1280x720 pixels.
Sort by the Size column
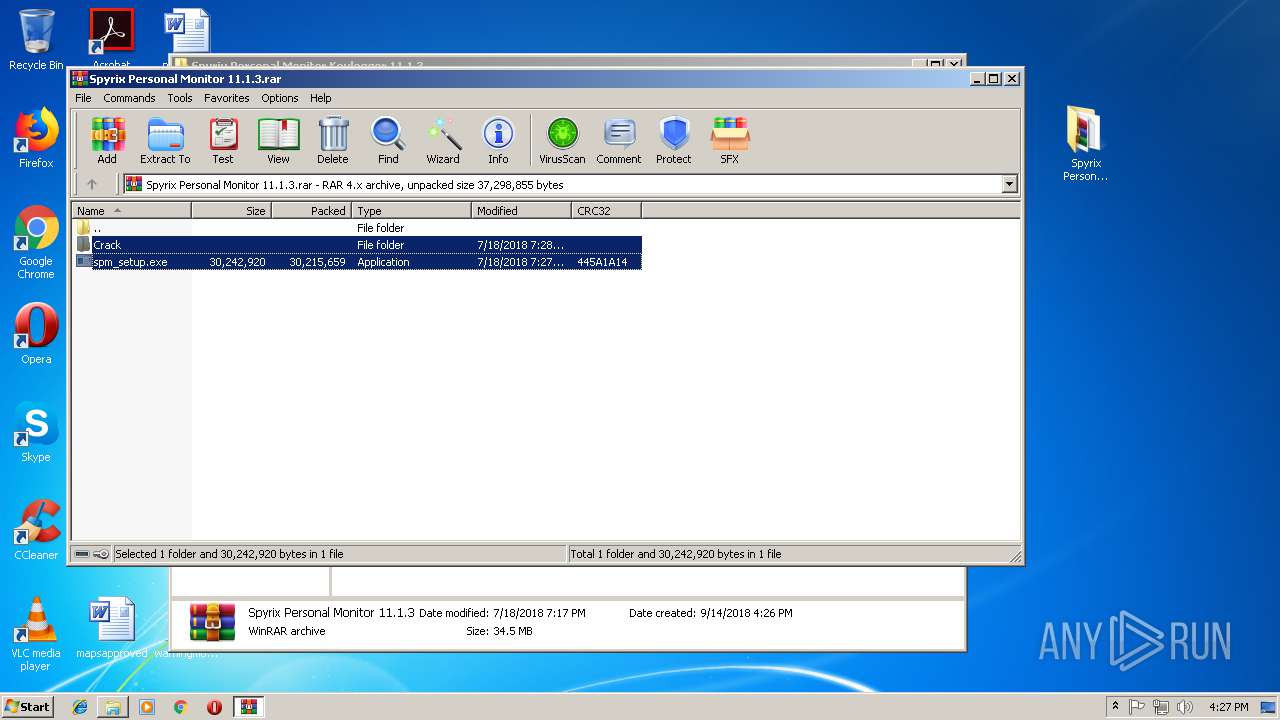click(231, 210)
